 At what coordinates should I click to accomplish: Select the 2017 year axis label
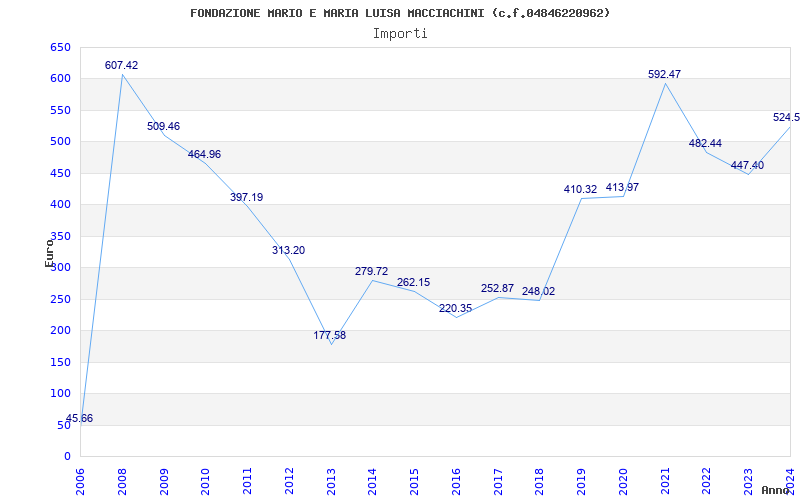(498, 481)
